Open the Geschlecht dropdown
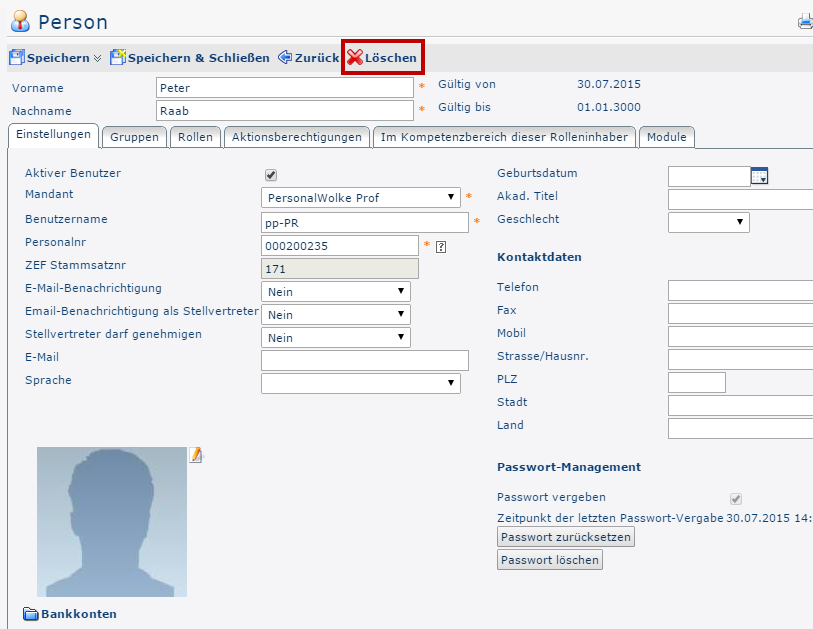This screenshot has width=813, height=629. pyautogui.click(x=709, y=222)
